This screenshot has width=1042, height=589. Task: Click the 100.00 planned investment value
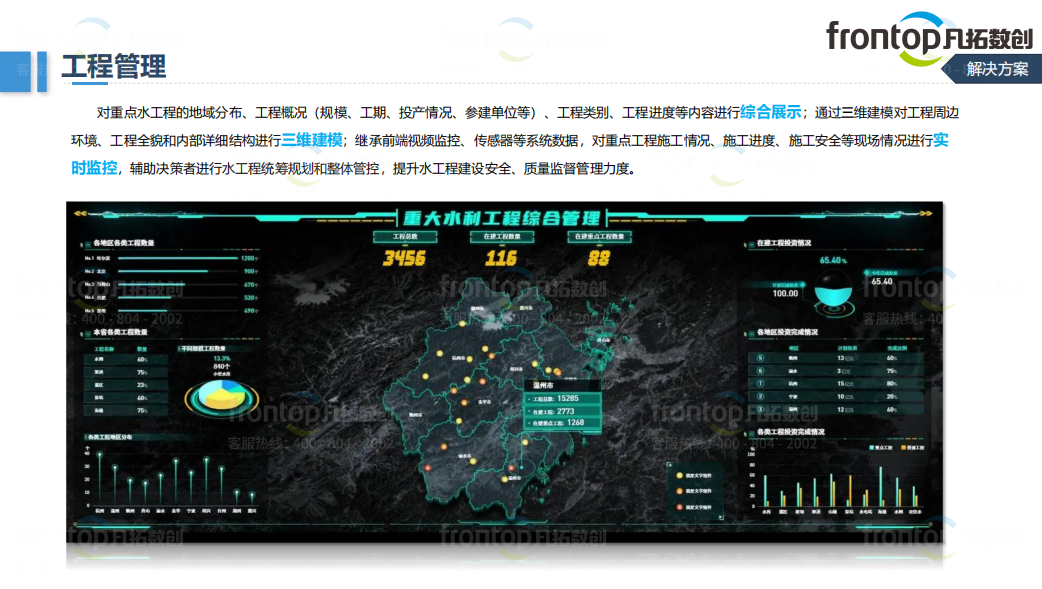pos(785,293)
